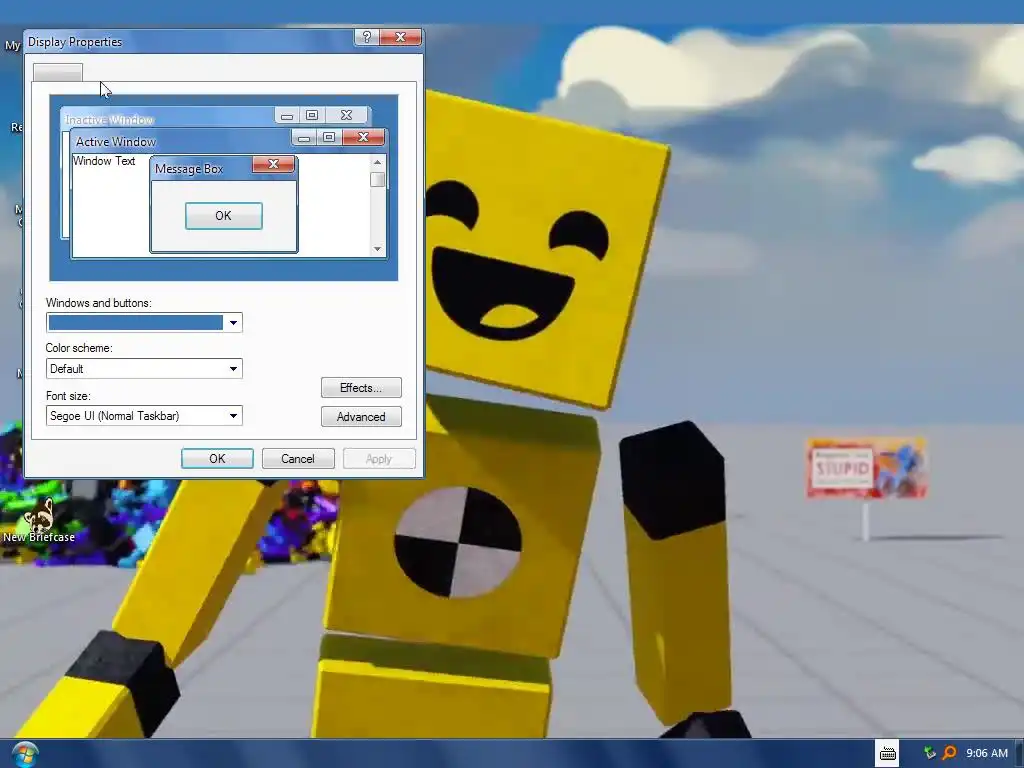Click OK inside the preview Message Box
Screen dimensions: 1024x768
223,216
